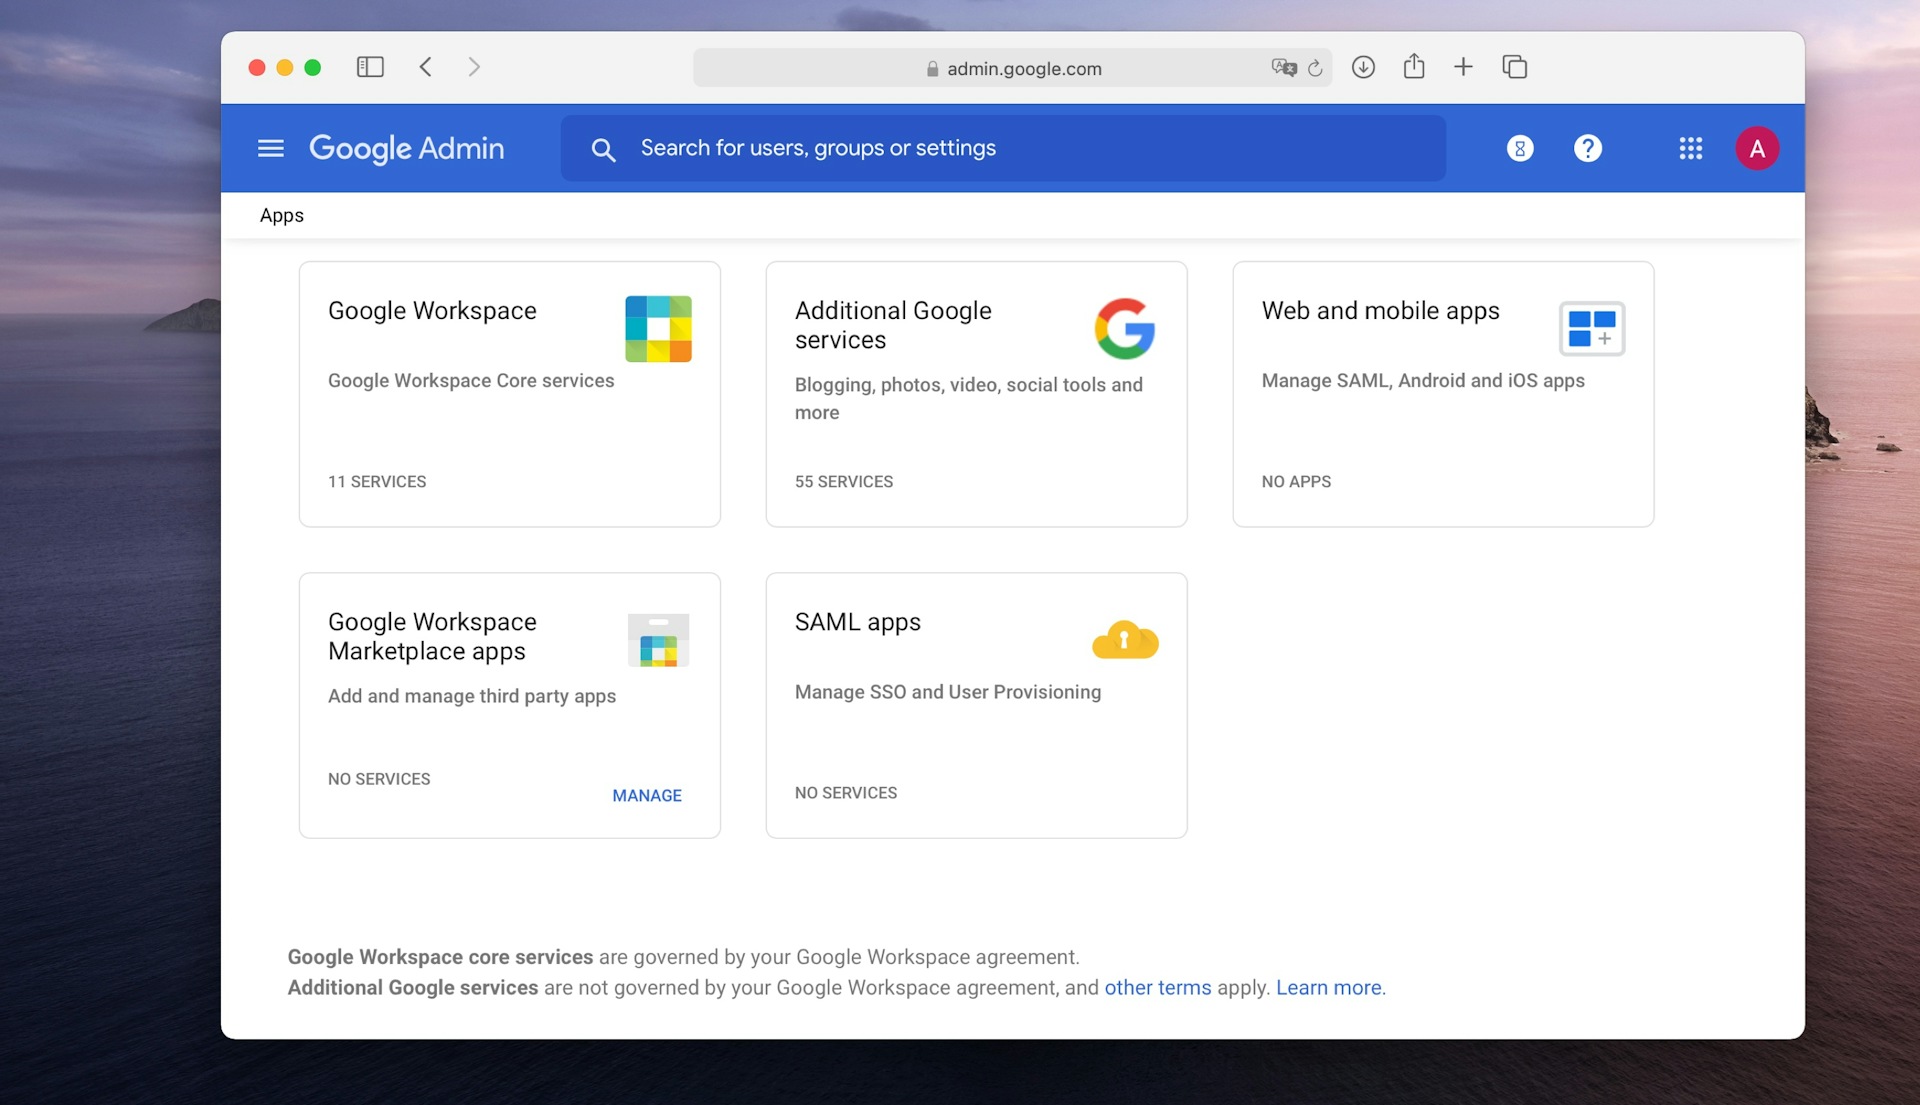
Task: Show Safari tab overview icon
Action: click(1515, 67)
